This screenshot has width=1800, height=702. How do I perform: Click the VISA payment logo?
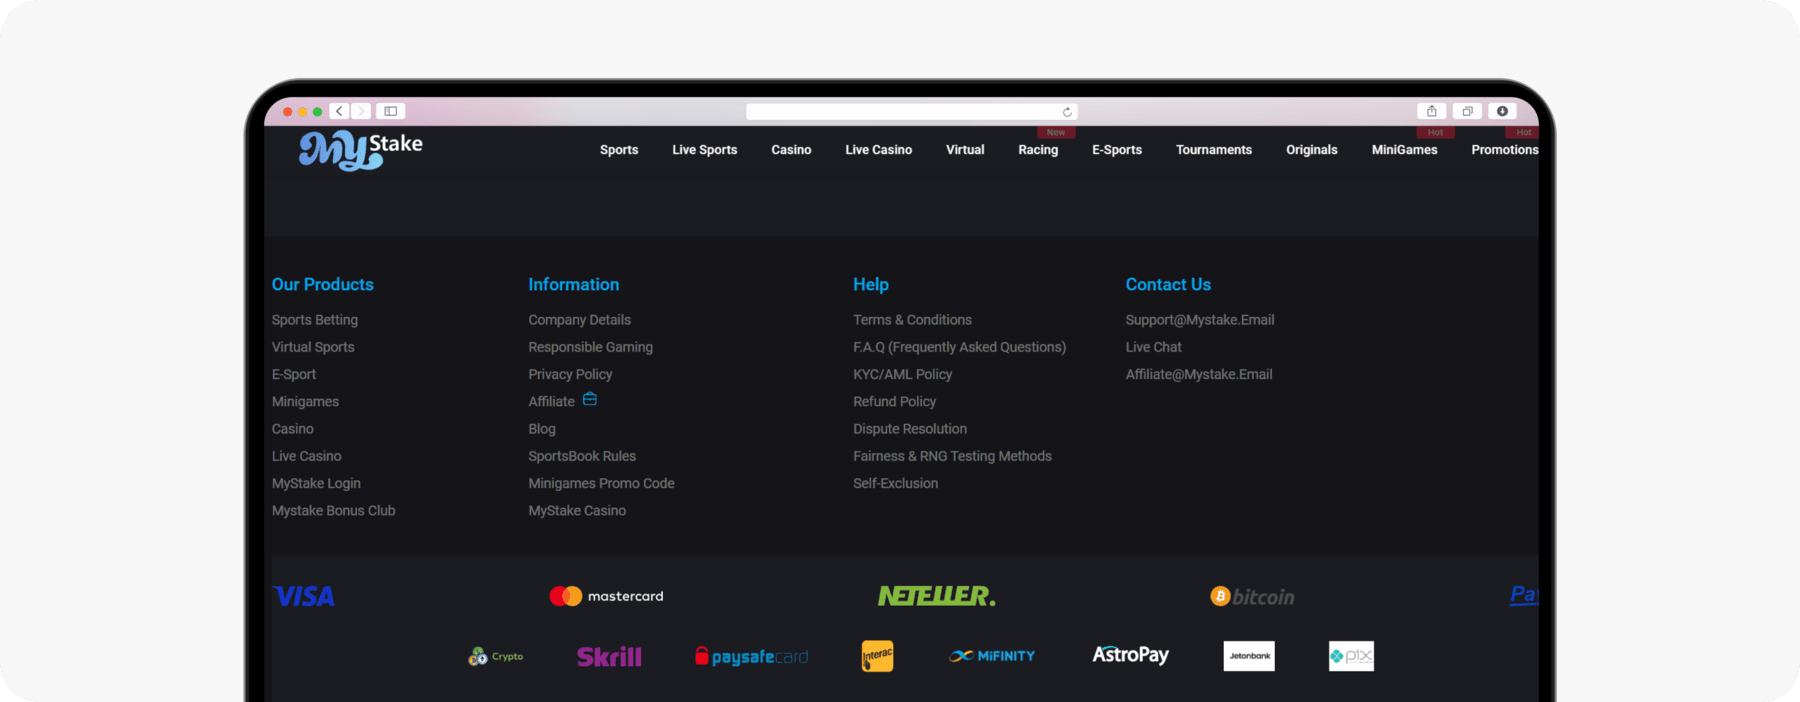pyautogui.click(x=304, y=597)
